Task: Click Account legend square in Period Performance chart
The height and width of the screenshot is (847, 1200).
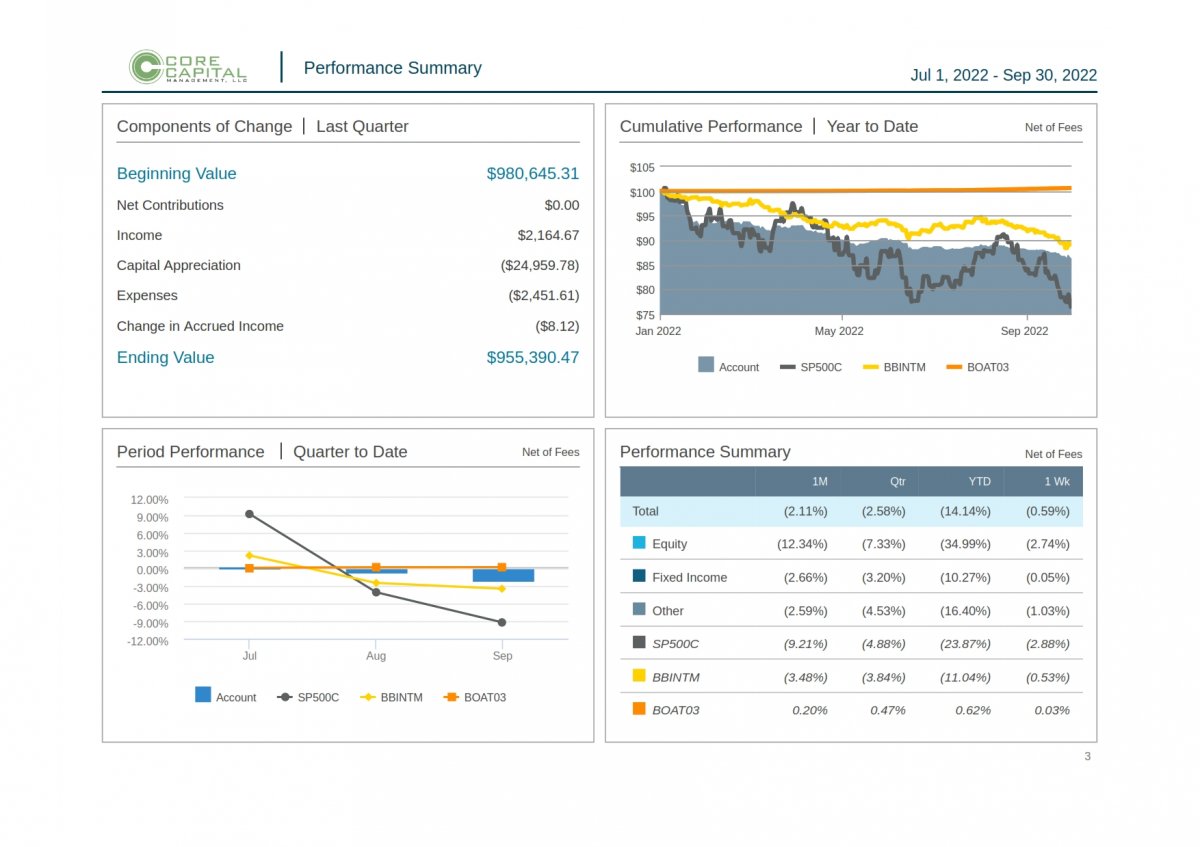Action: [x=203, y=695]
